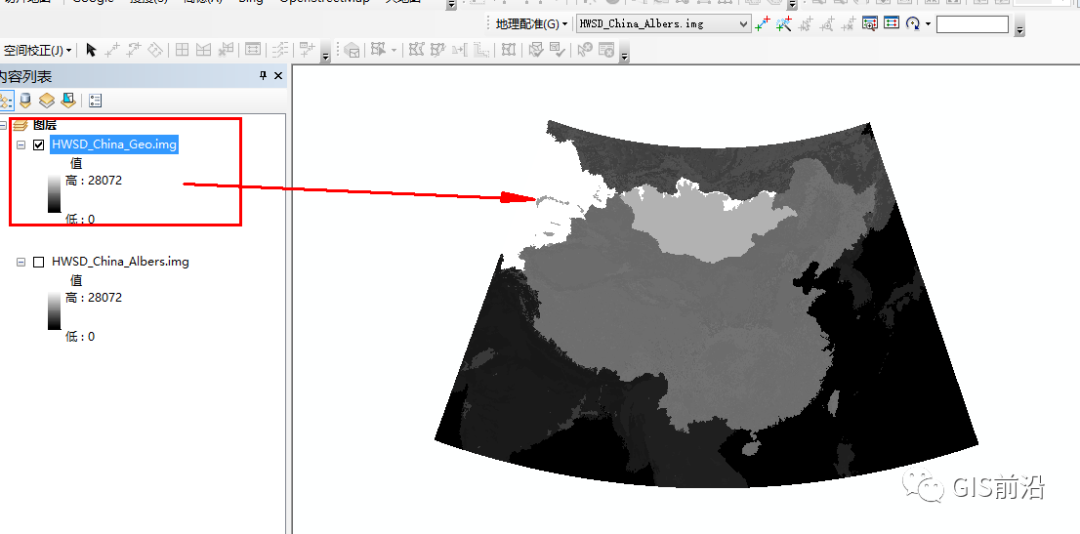Close the table of contents panel
This screenshot has width=1080, height=534.
[278, 76]
